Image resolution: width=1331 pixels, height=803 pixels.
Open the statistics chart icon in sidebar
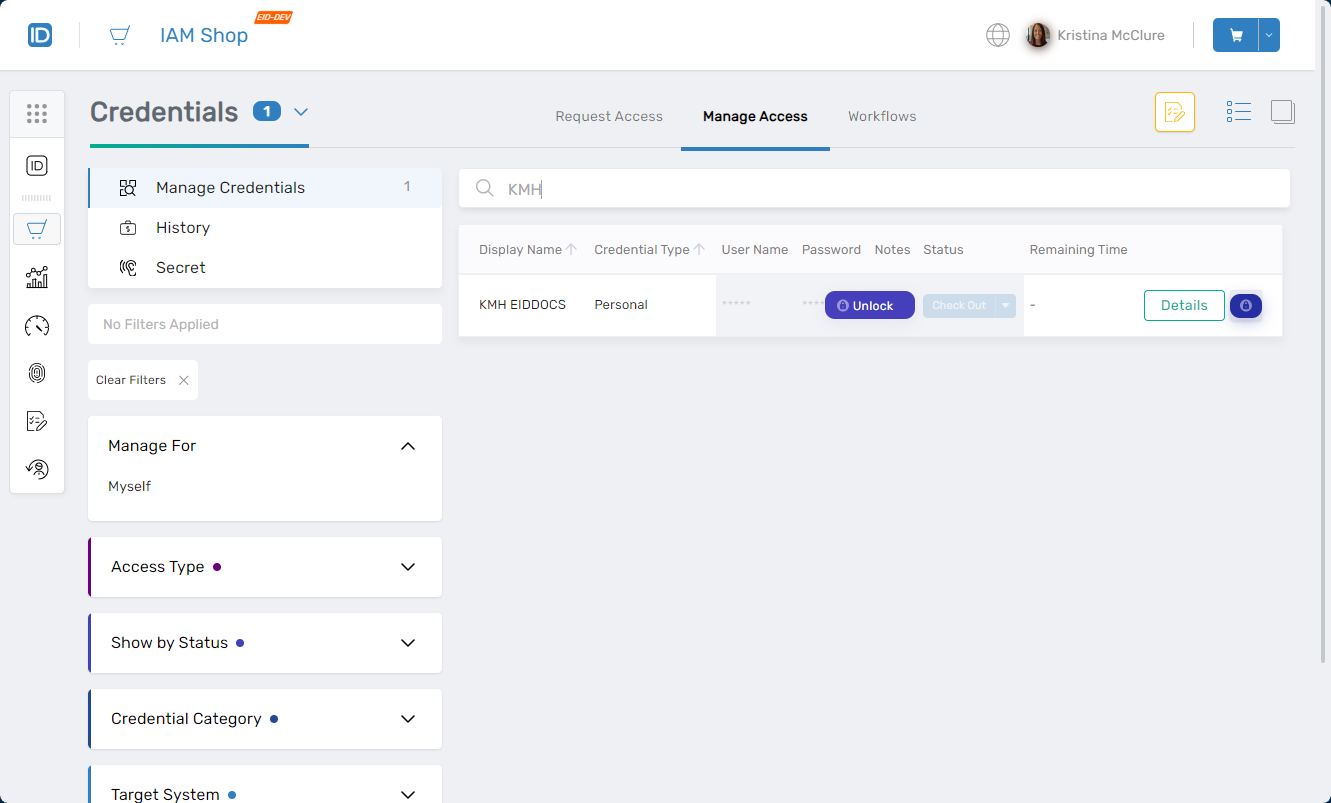37,277
